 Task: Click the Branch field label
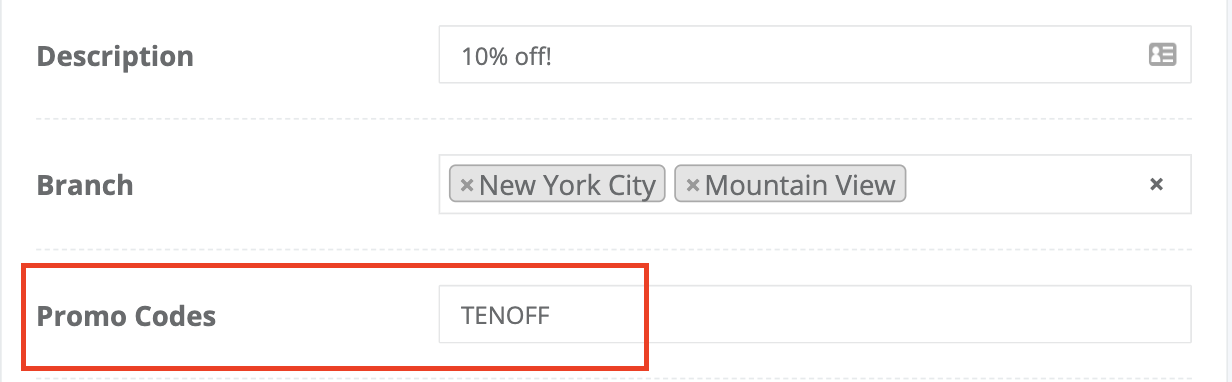coord(85,185)
